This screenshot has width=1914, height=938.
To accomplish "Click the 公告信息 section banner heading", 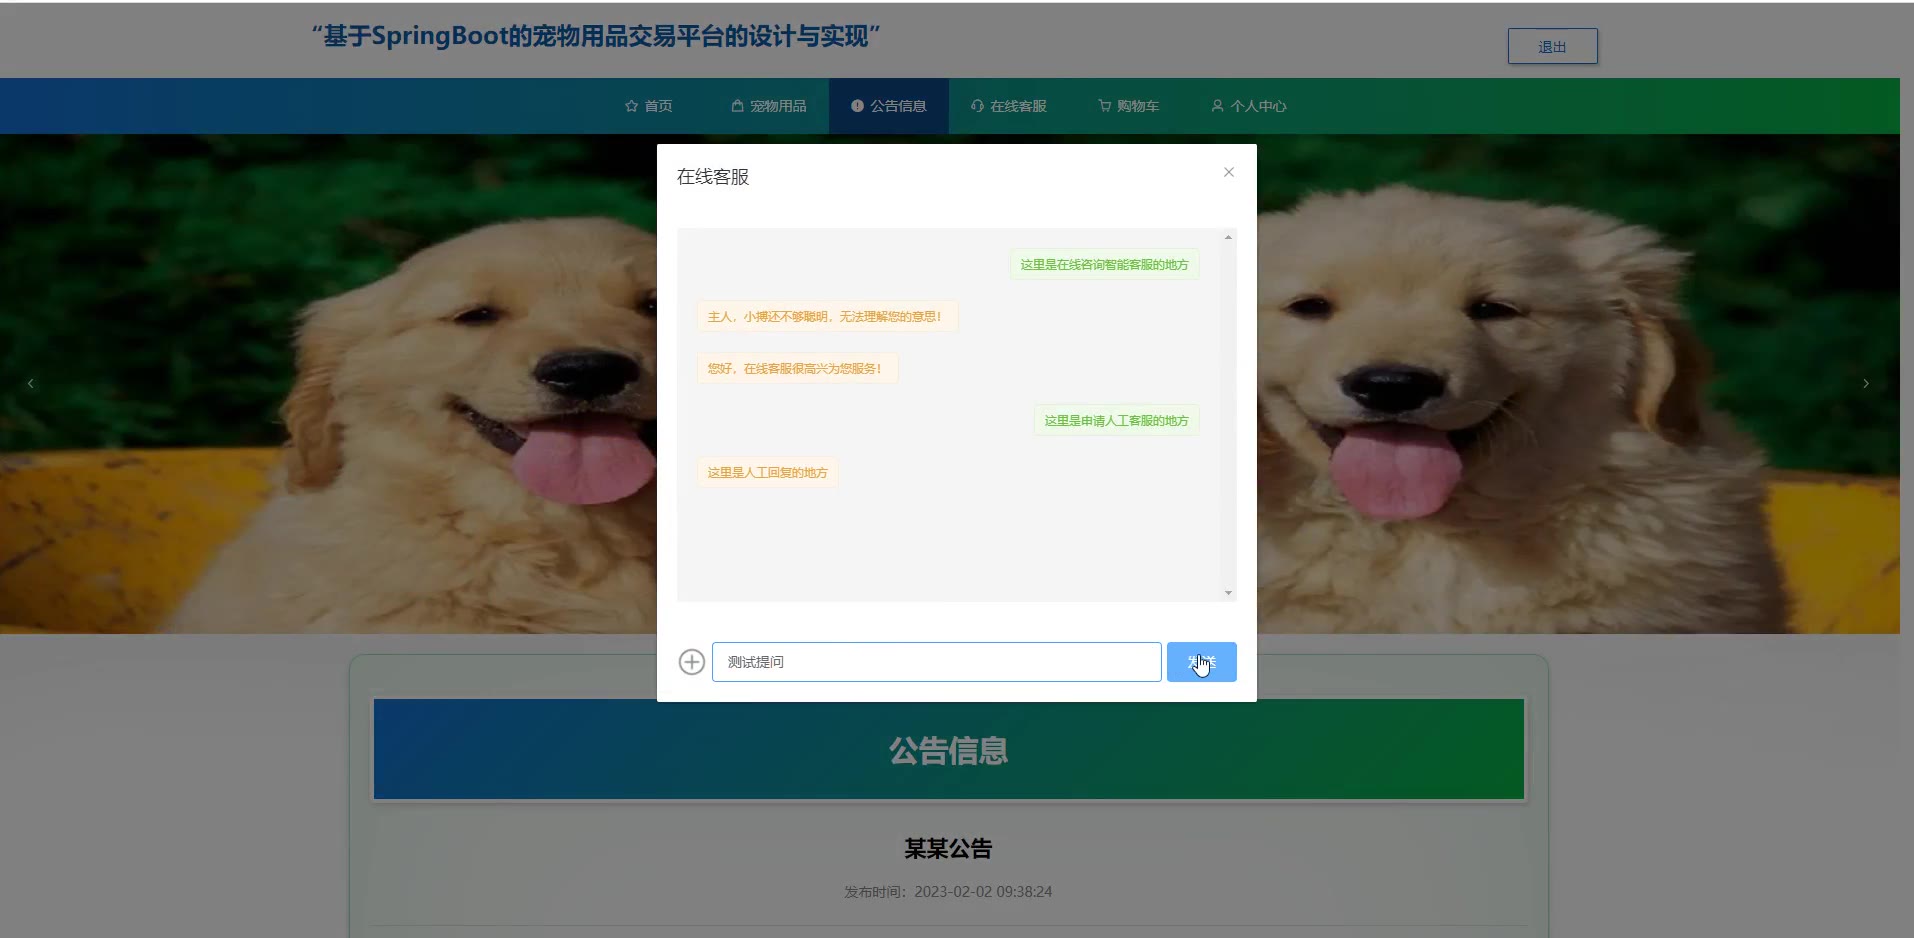I will pyautogui.click(x=948, y=750).
